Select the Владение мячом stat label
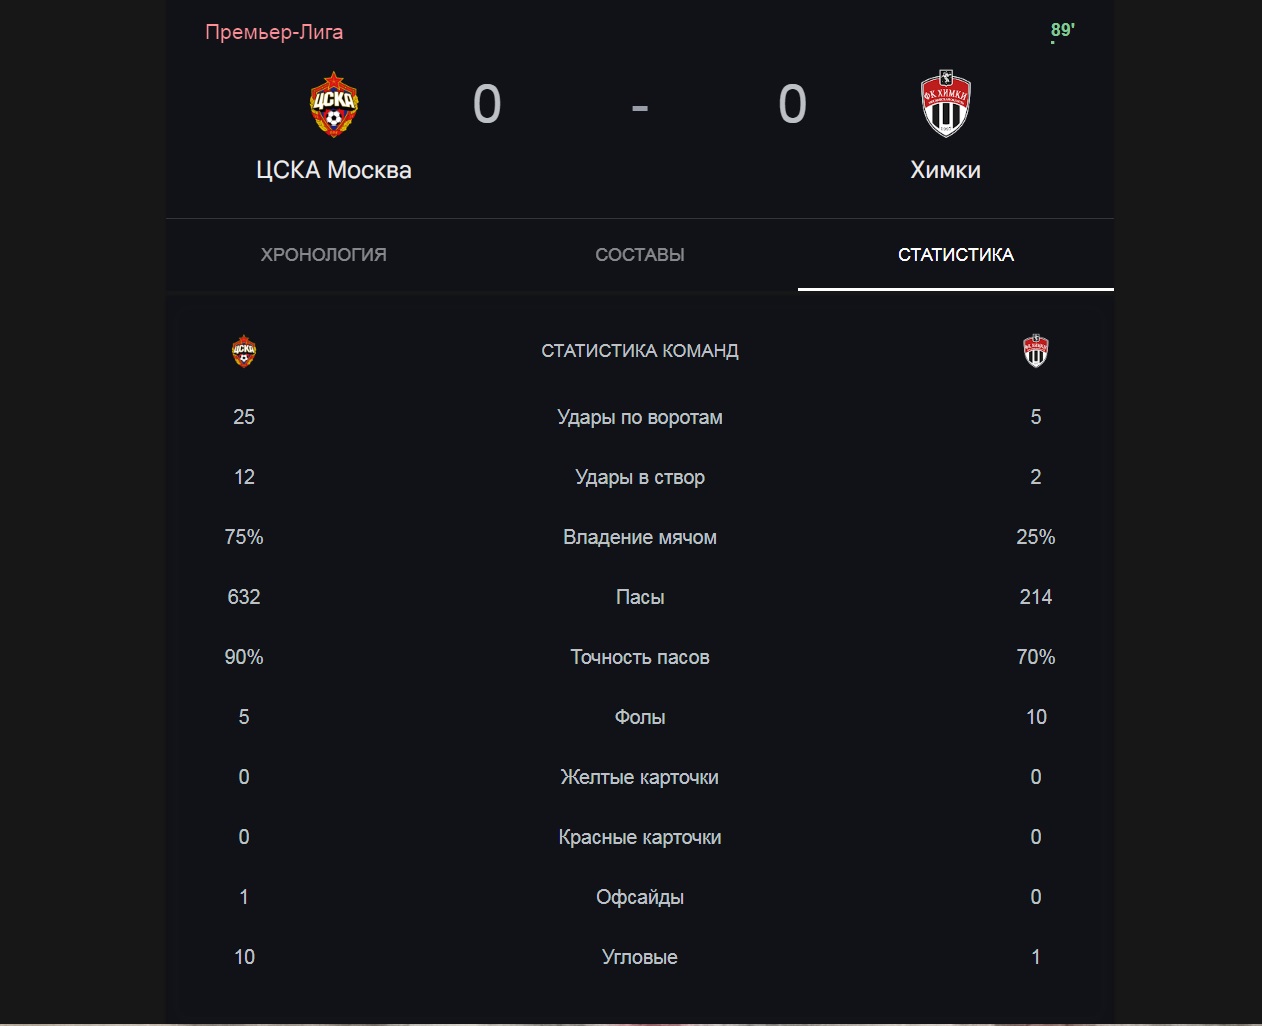This screenshot has width=1262, height=1026. [x=640, y=537]
